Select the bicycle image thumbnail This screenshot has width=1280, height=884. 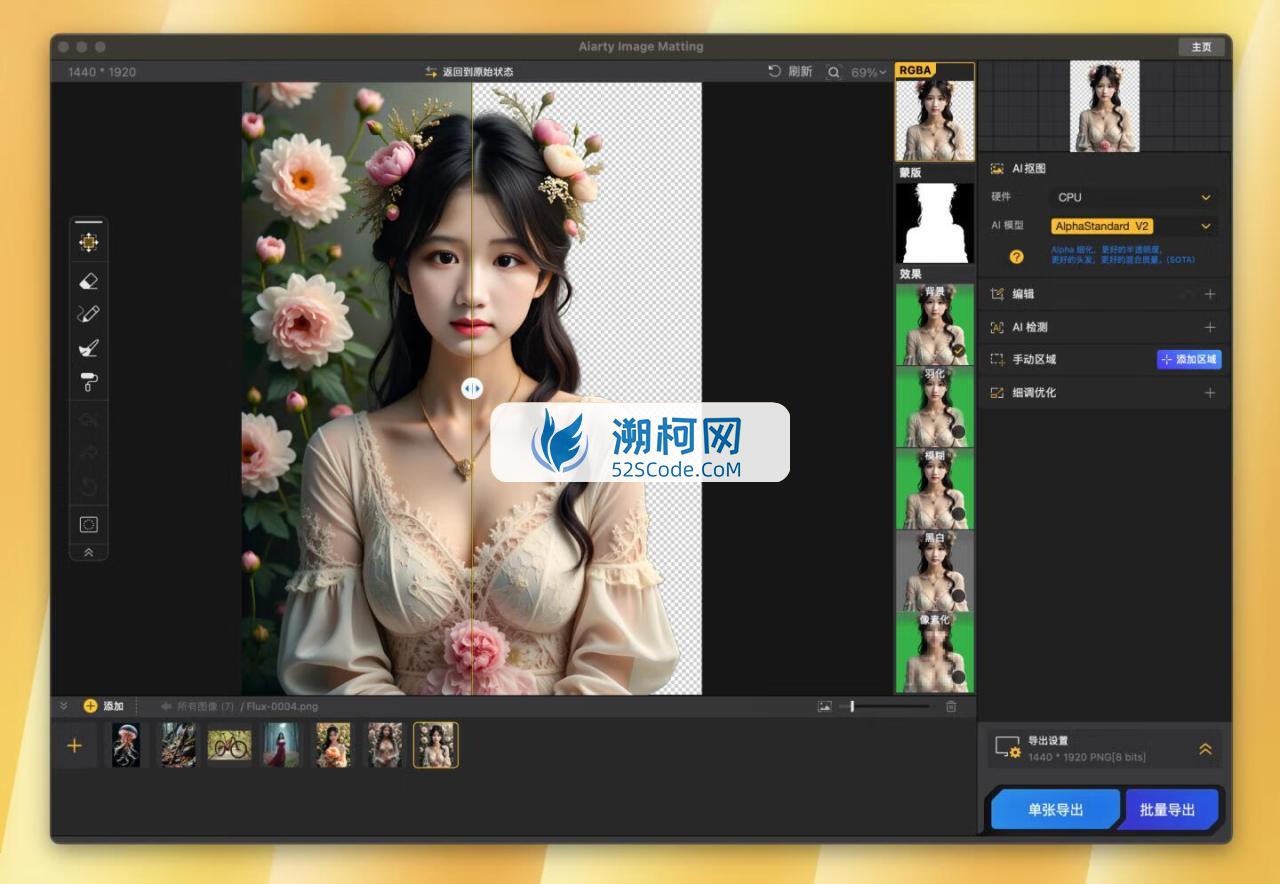click(230, 745)
